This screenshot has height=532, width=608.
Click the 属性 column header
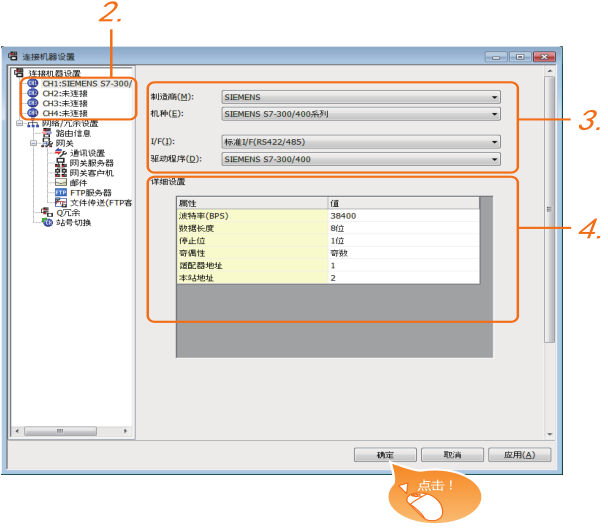tap(252, 203)
